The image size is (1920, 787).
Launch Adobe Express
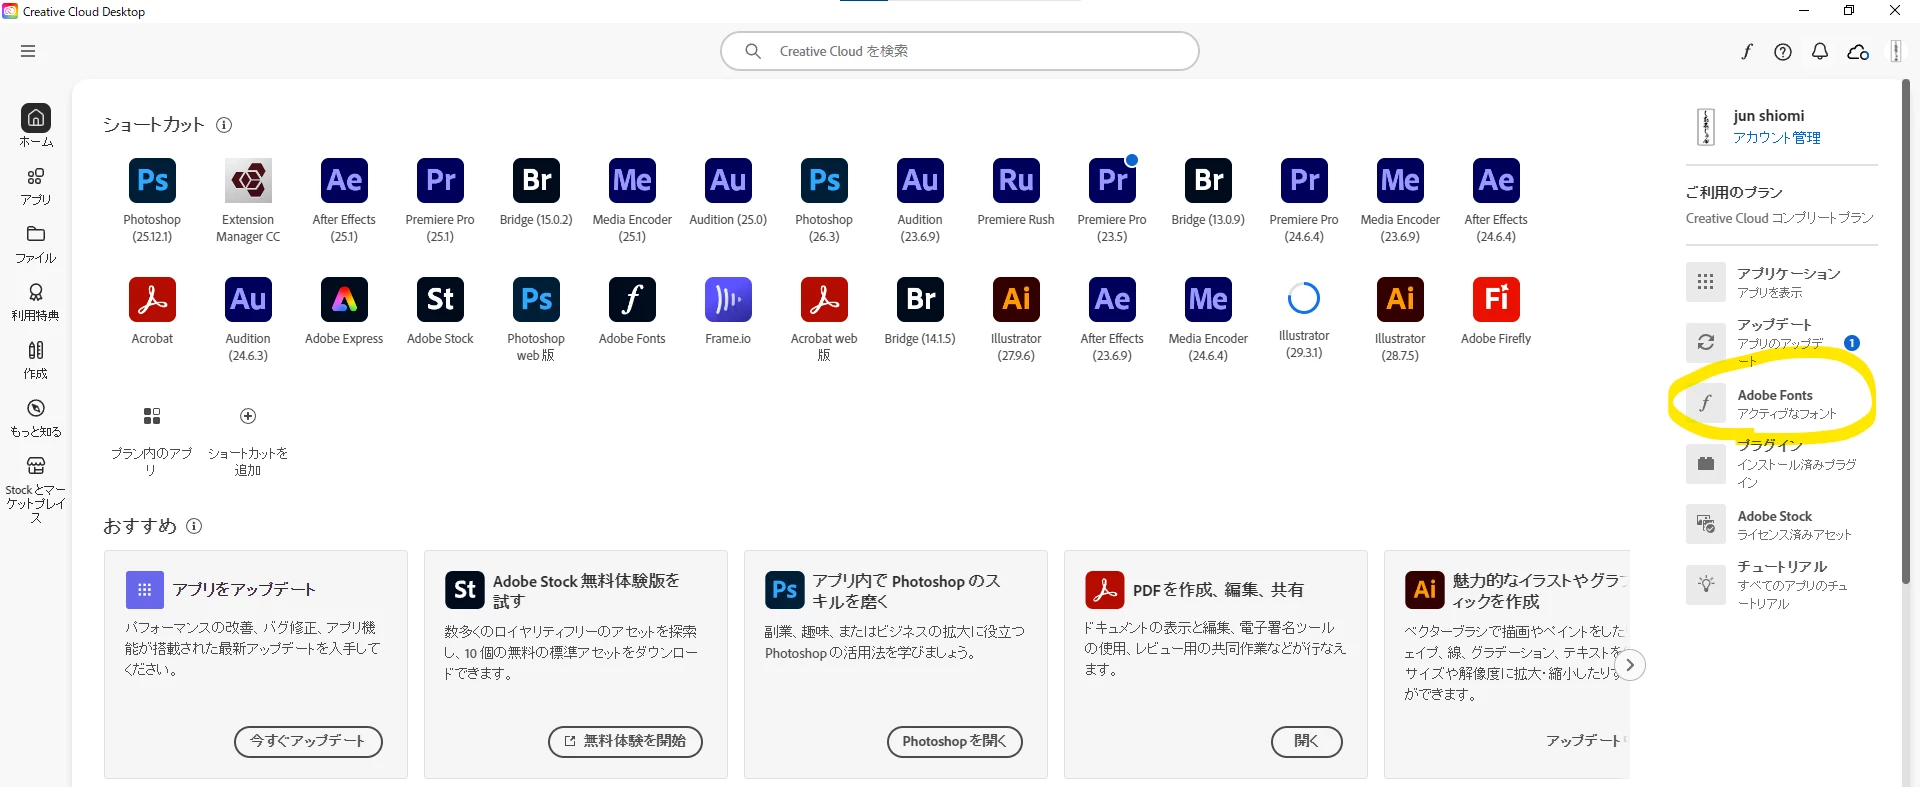click(x=344, y=300)
